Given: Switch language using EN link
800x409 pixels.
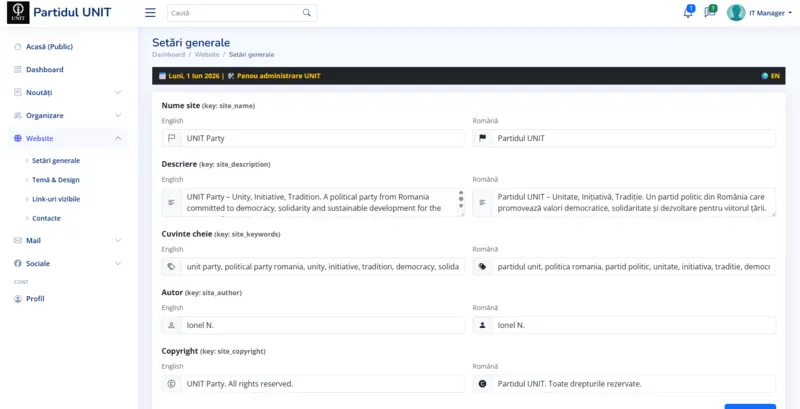Looking at the screenshot, I should coord(775,76).
